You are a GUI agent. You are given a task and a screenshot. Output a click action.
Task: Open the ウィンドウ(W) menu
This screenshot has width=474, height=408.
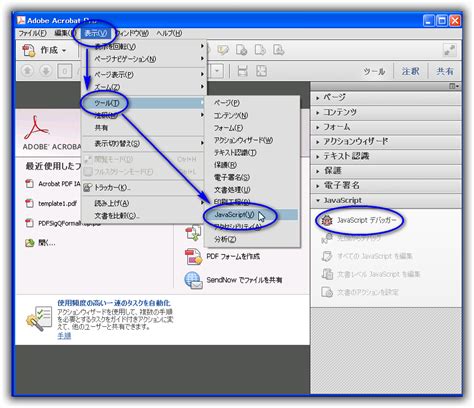point(132,33)
